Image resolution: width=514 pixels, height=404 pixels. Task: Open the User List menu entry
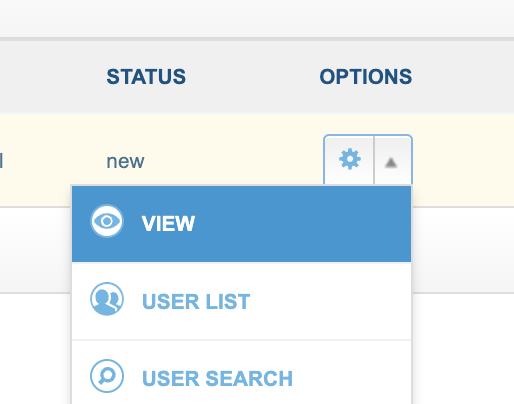point(241,301)
